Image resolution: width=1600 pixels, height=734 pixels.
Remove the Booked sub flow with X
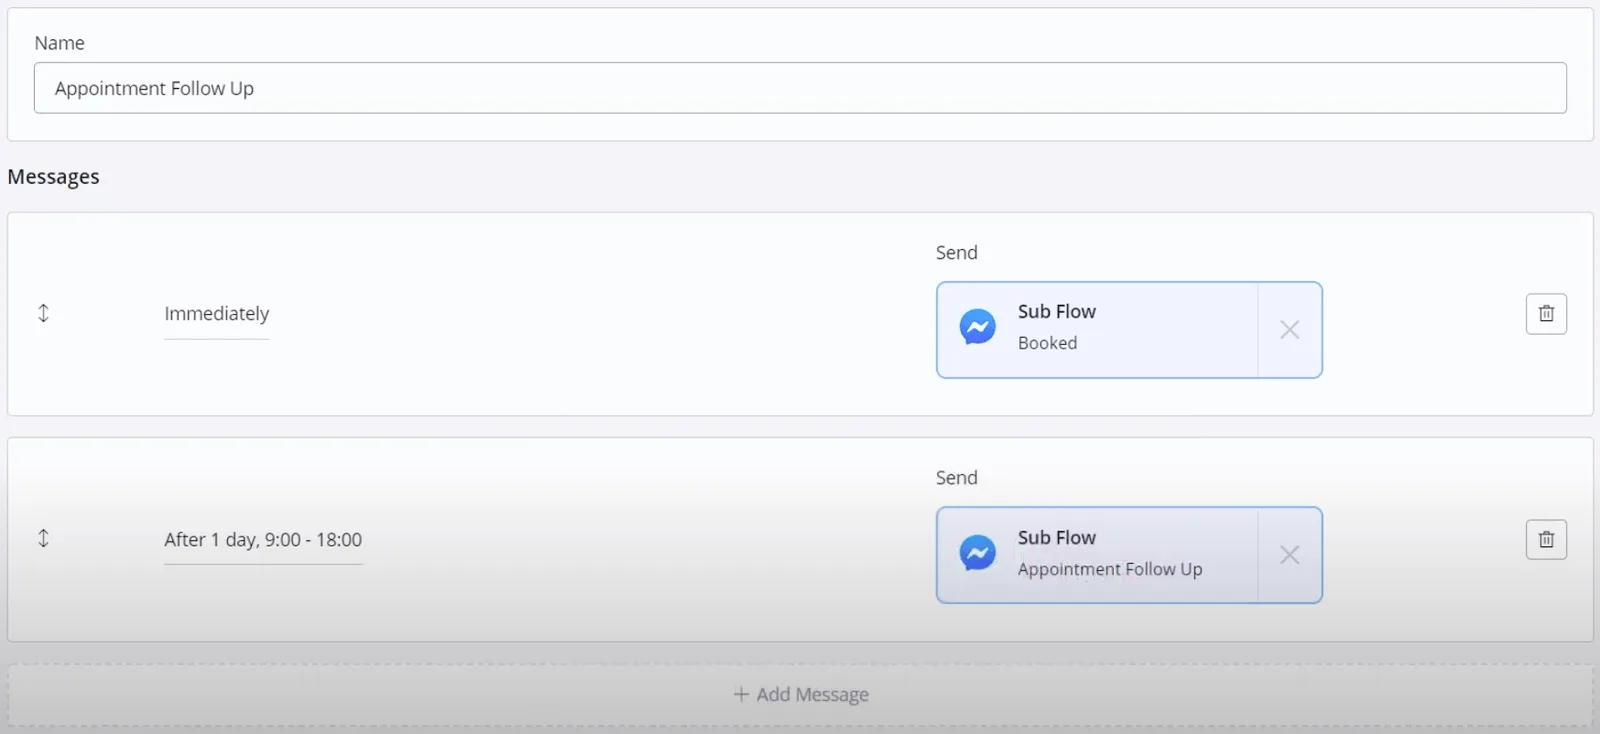pyautogui.click(x=1290, y=330)
